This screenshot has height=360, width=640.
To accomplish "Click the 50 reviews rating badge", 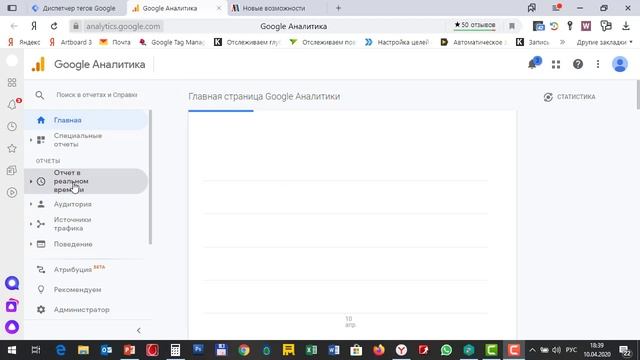I will pos(474,25).
